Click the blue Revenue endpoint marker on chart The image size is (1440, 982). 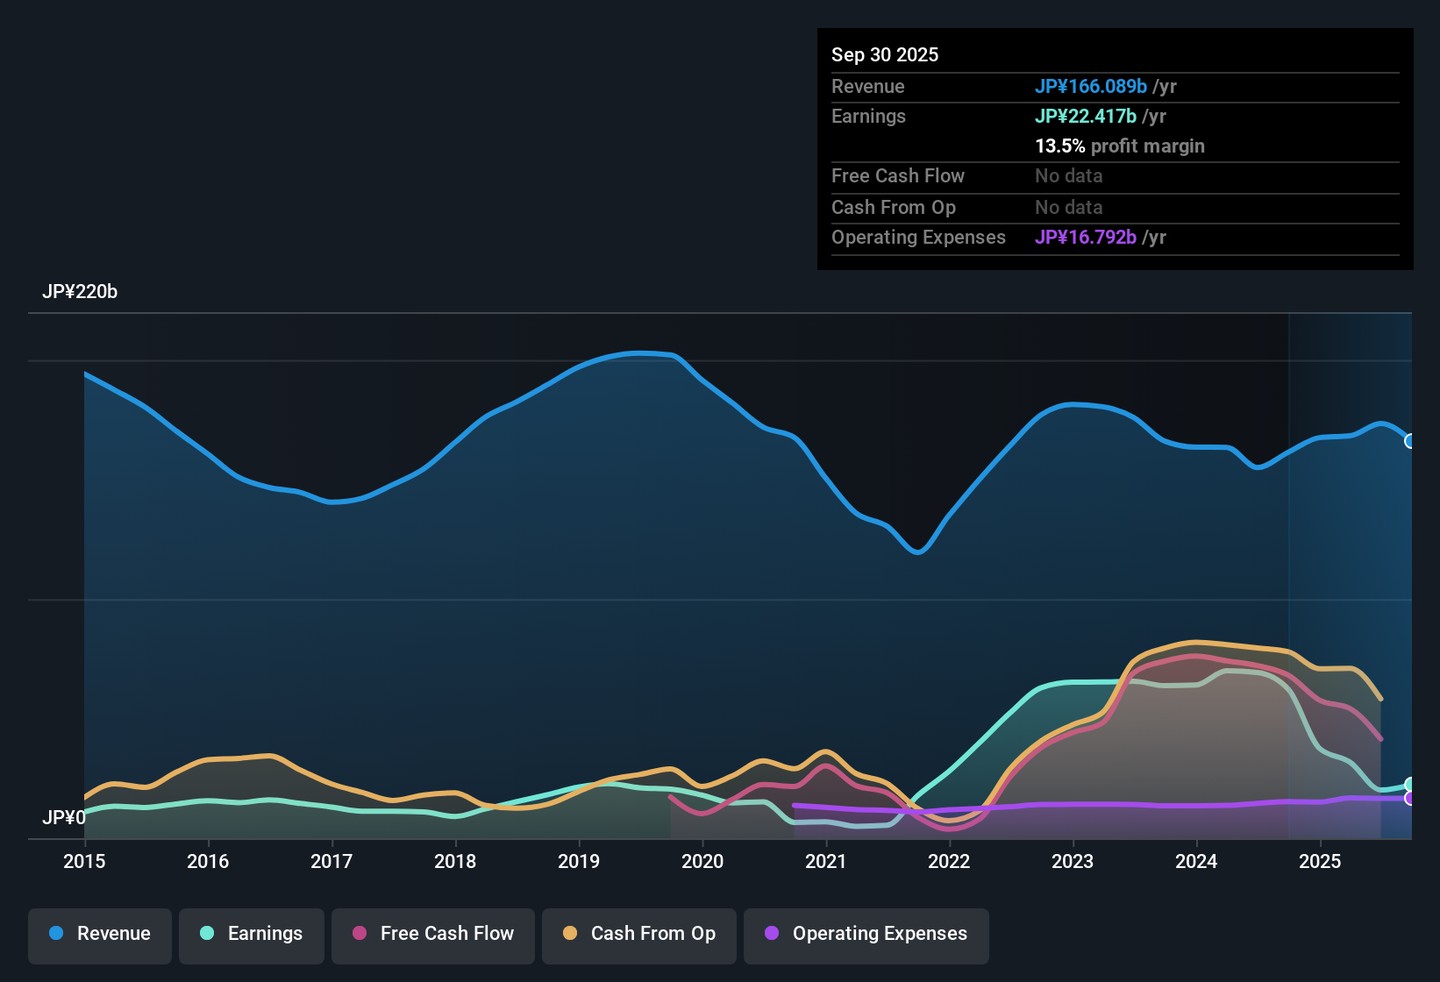[1410, 441]
